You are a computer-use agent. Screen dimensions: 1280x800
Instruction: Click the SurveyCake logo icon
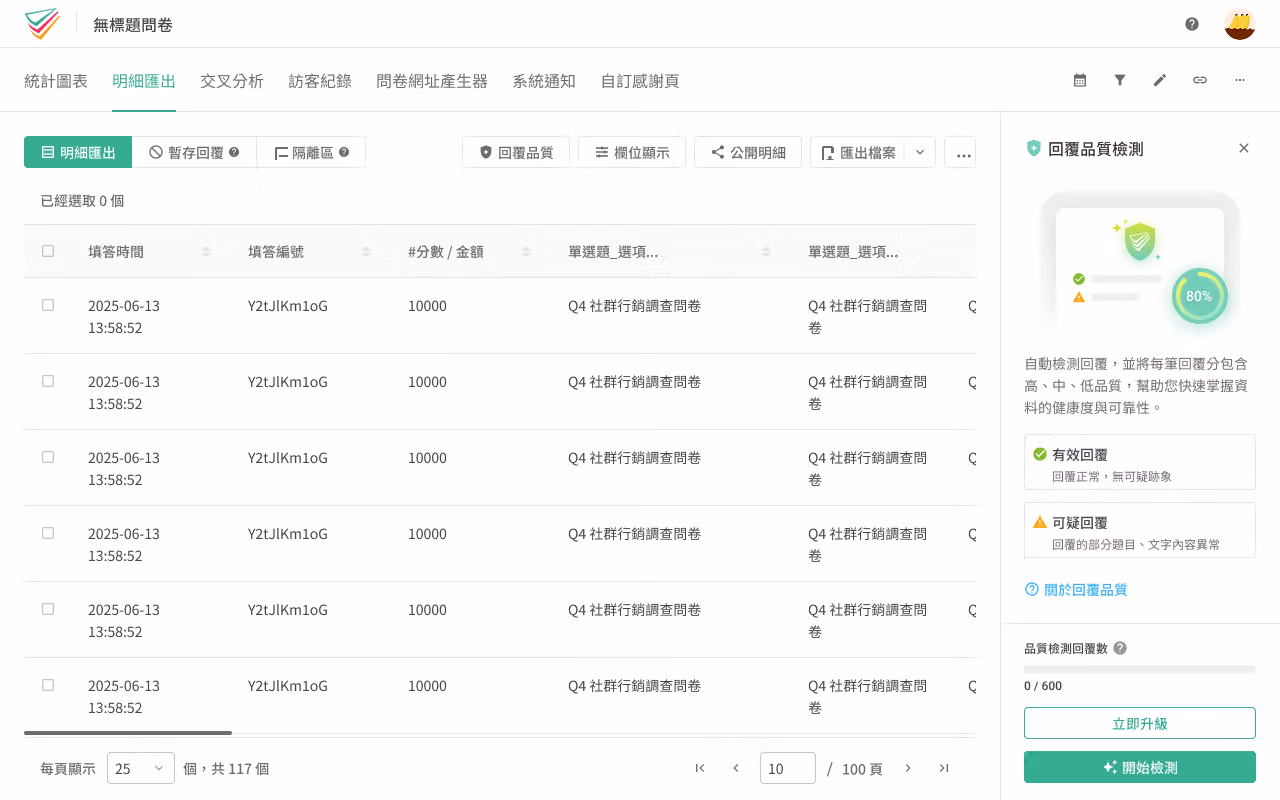tap(42, 24)
